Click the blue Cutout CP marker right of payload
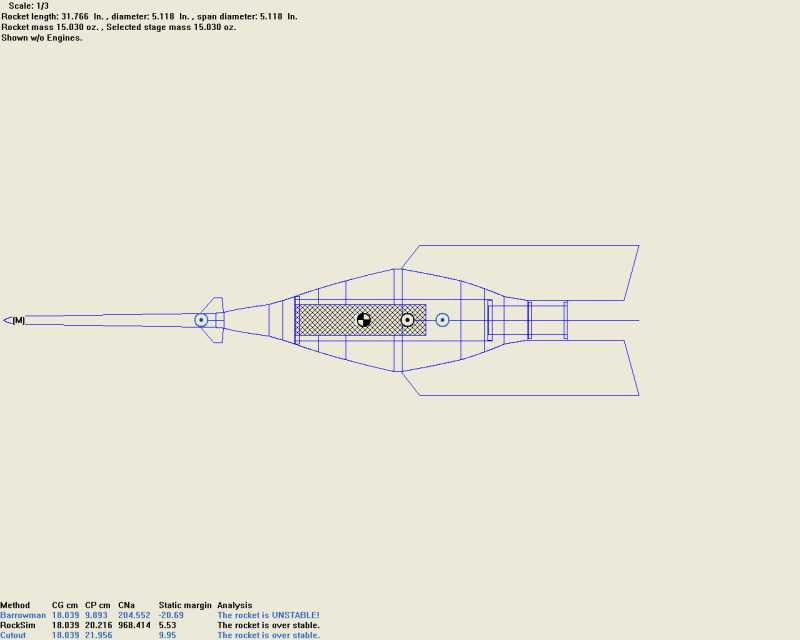This screenshot has height=640, width=800. [x=442, y=320]
